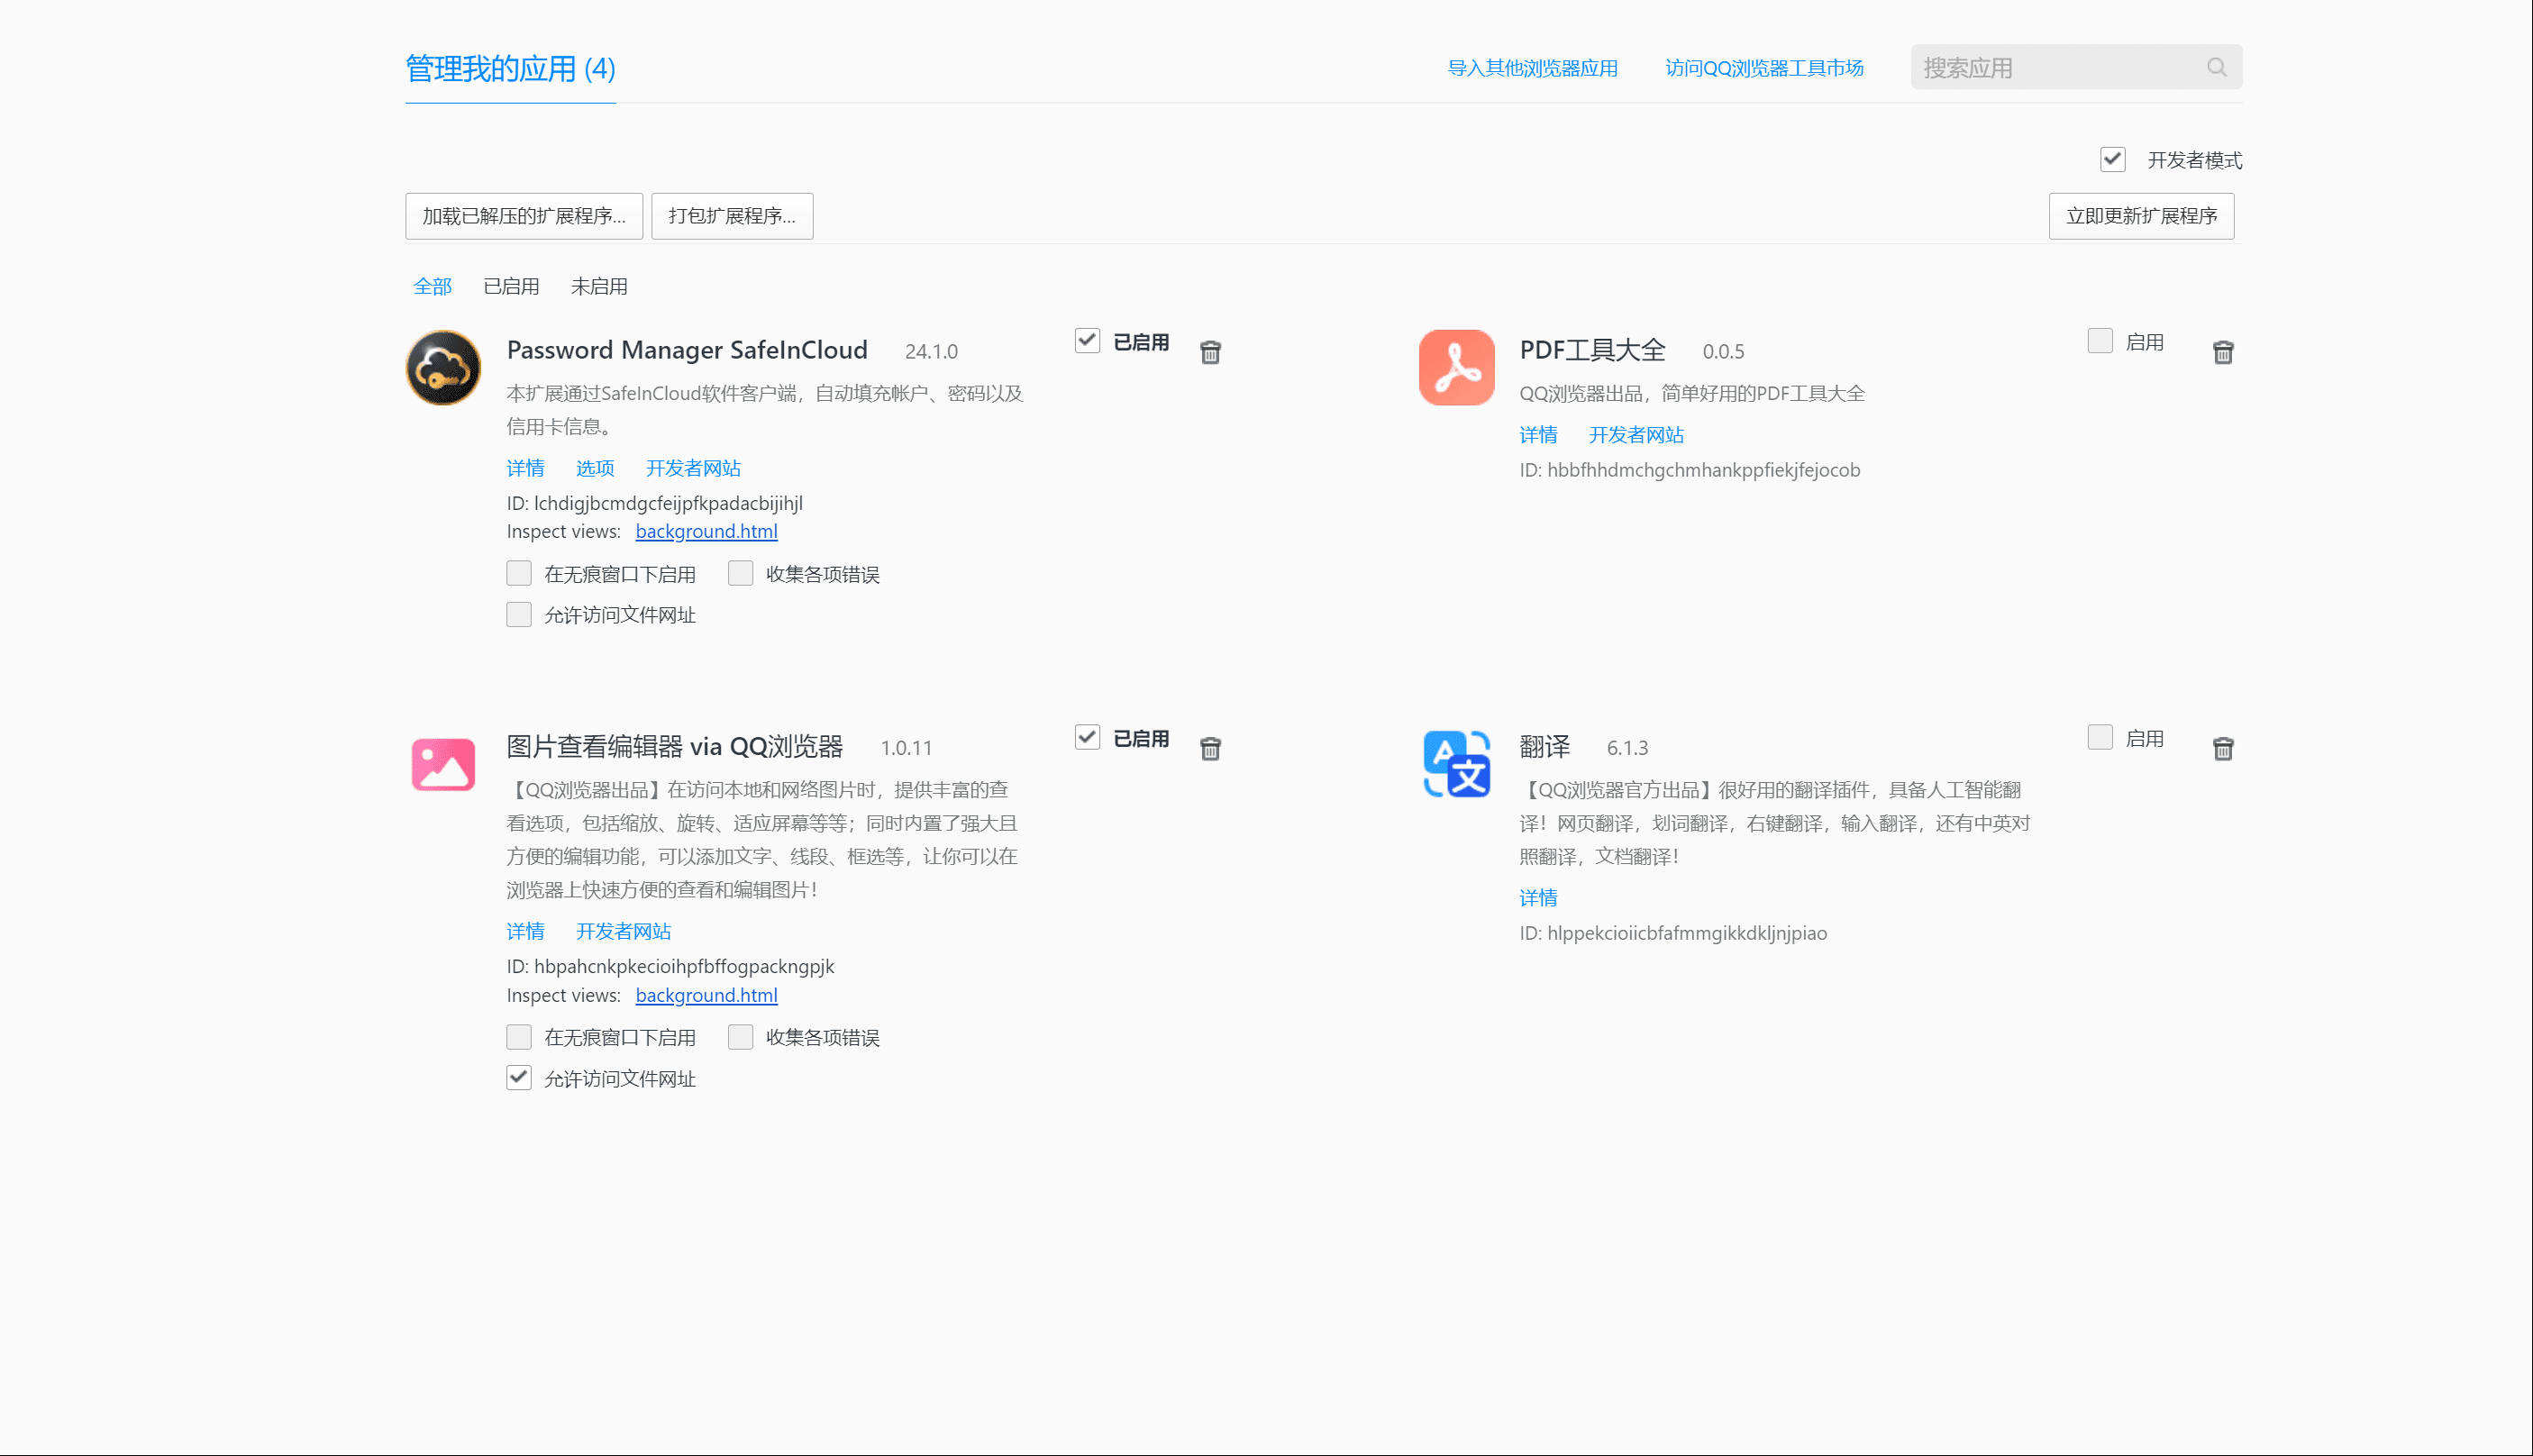Viewport: 2533px width, 1456px height.
Task: Select the 全部 filter tab
Action: [433, 286]
